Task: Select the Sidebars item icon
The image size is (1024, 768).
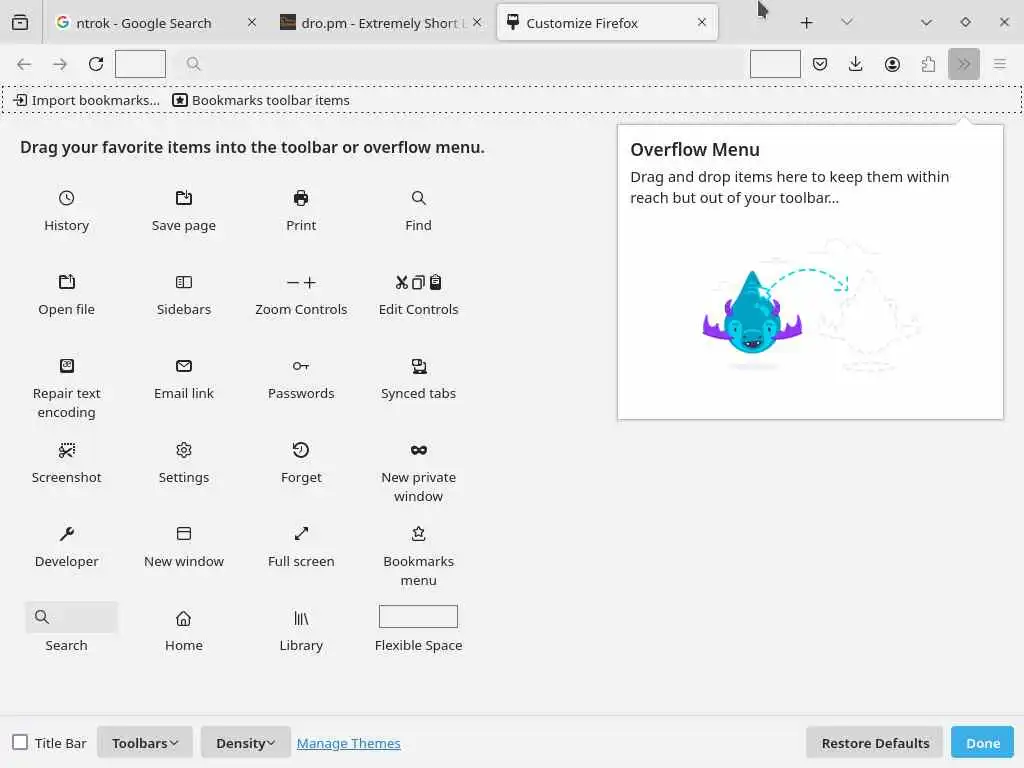Action: pos(184,282)
